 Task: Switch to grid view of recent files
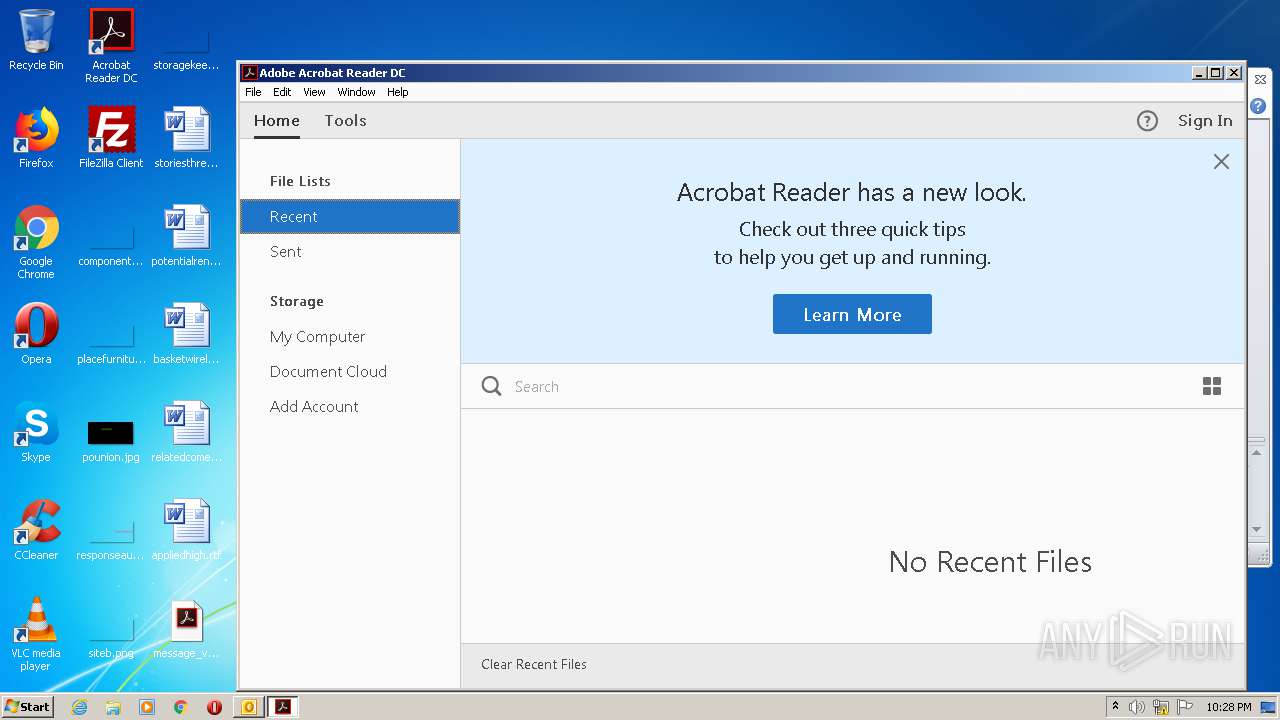point(1212,386)
